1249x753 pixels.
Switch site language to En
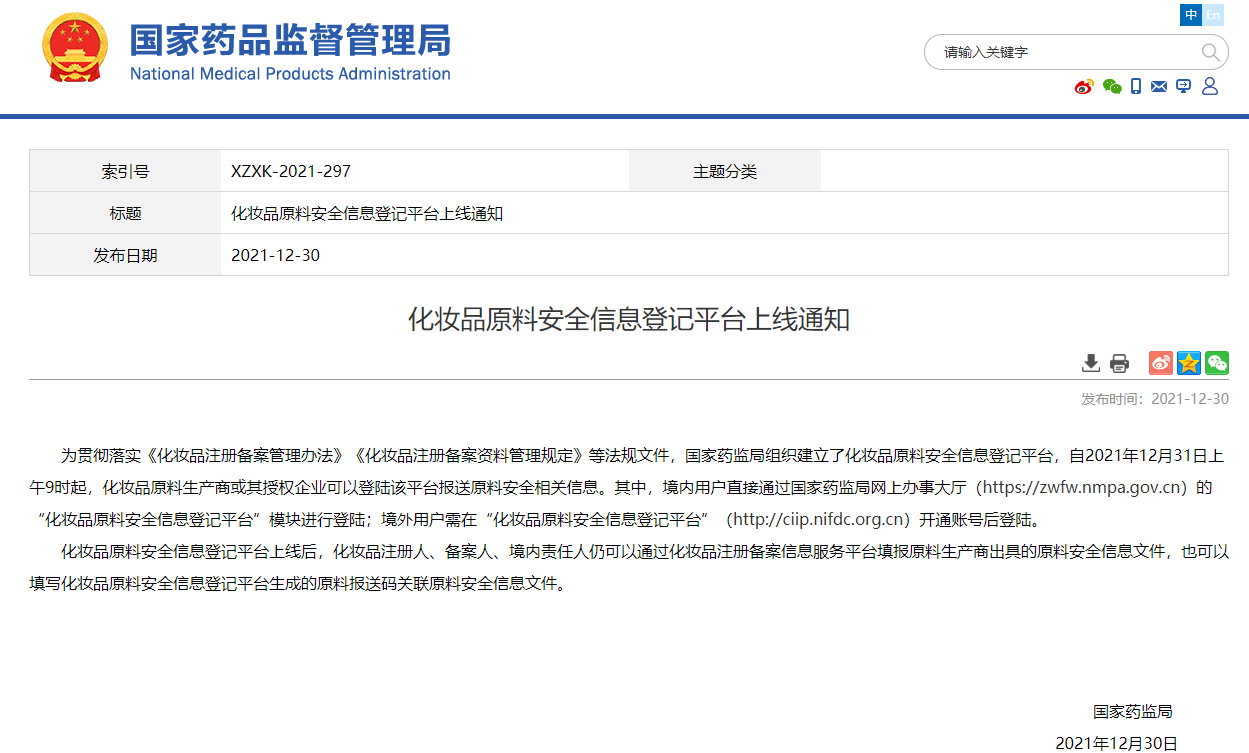tap(1213, 15)
